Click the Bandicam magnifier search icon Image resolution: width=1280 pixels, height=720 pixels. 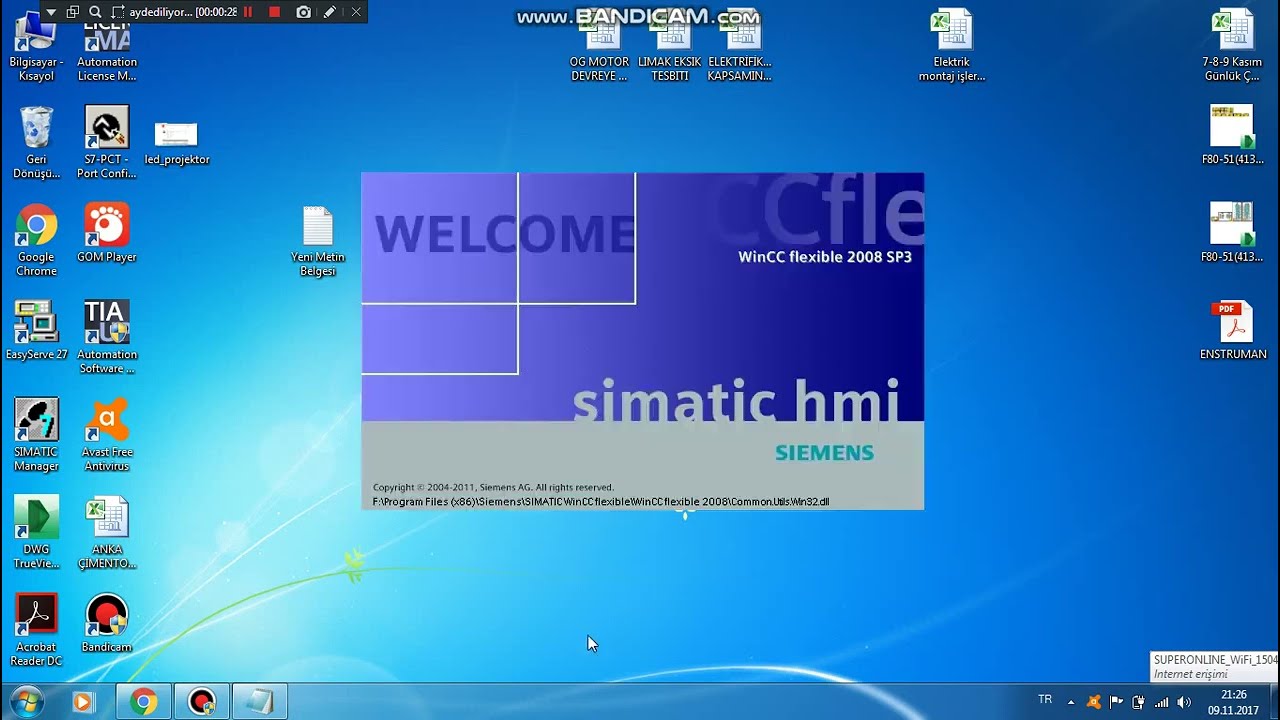95,12
